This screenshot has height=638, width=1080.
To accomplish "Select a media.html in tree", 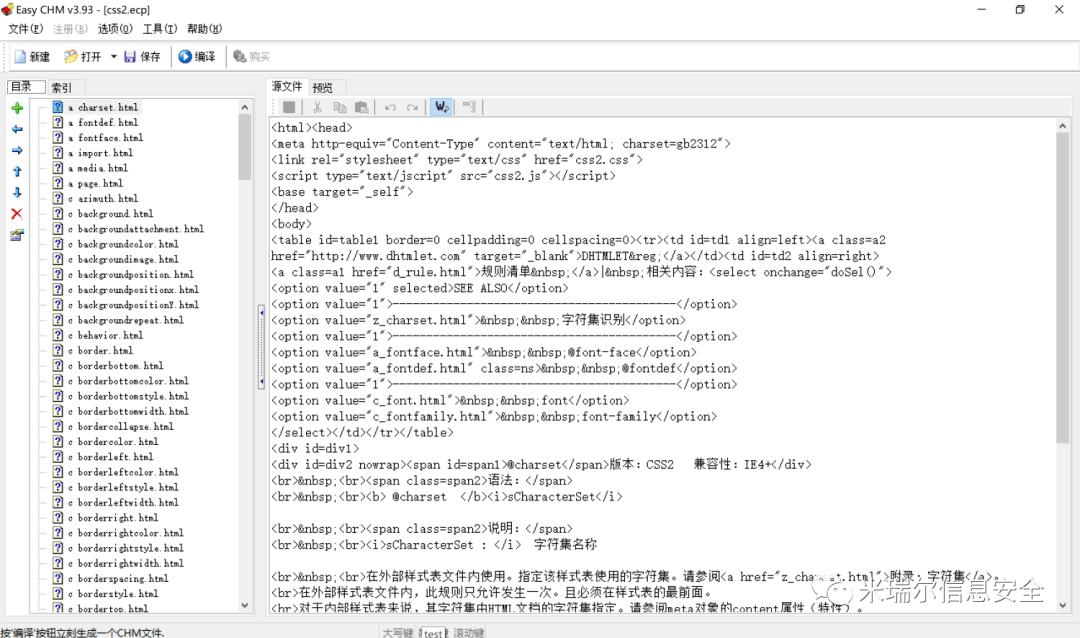I will click(x=98, y=168).
